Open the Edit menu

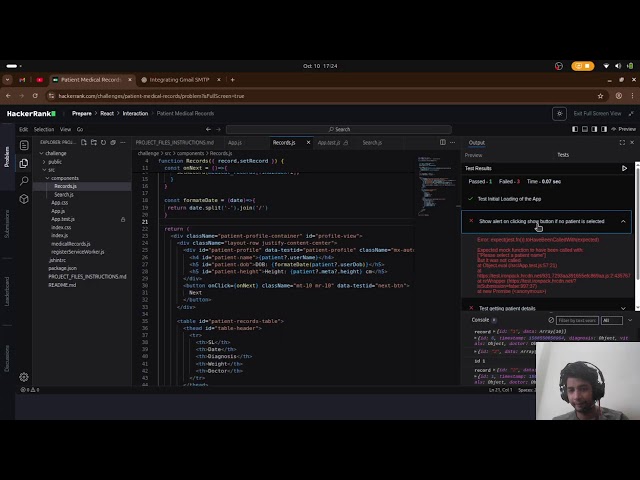24,129
